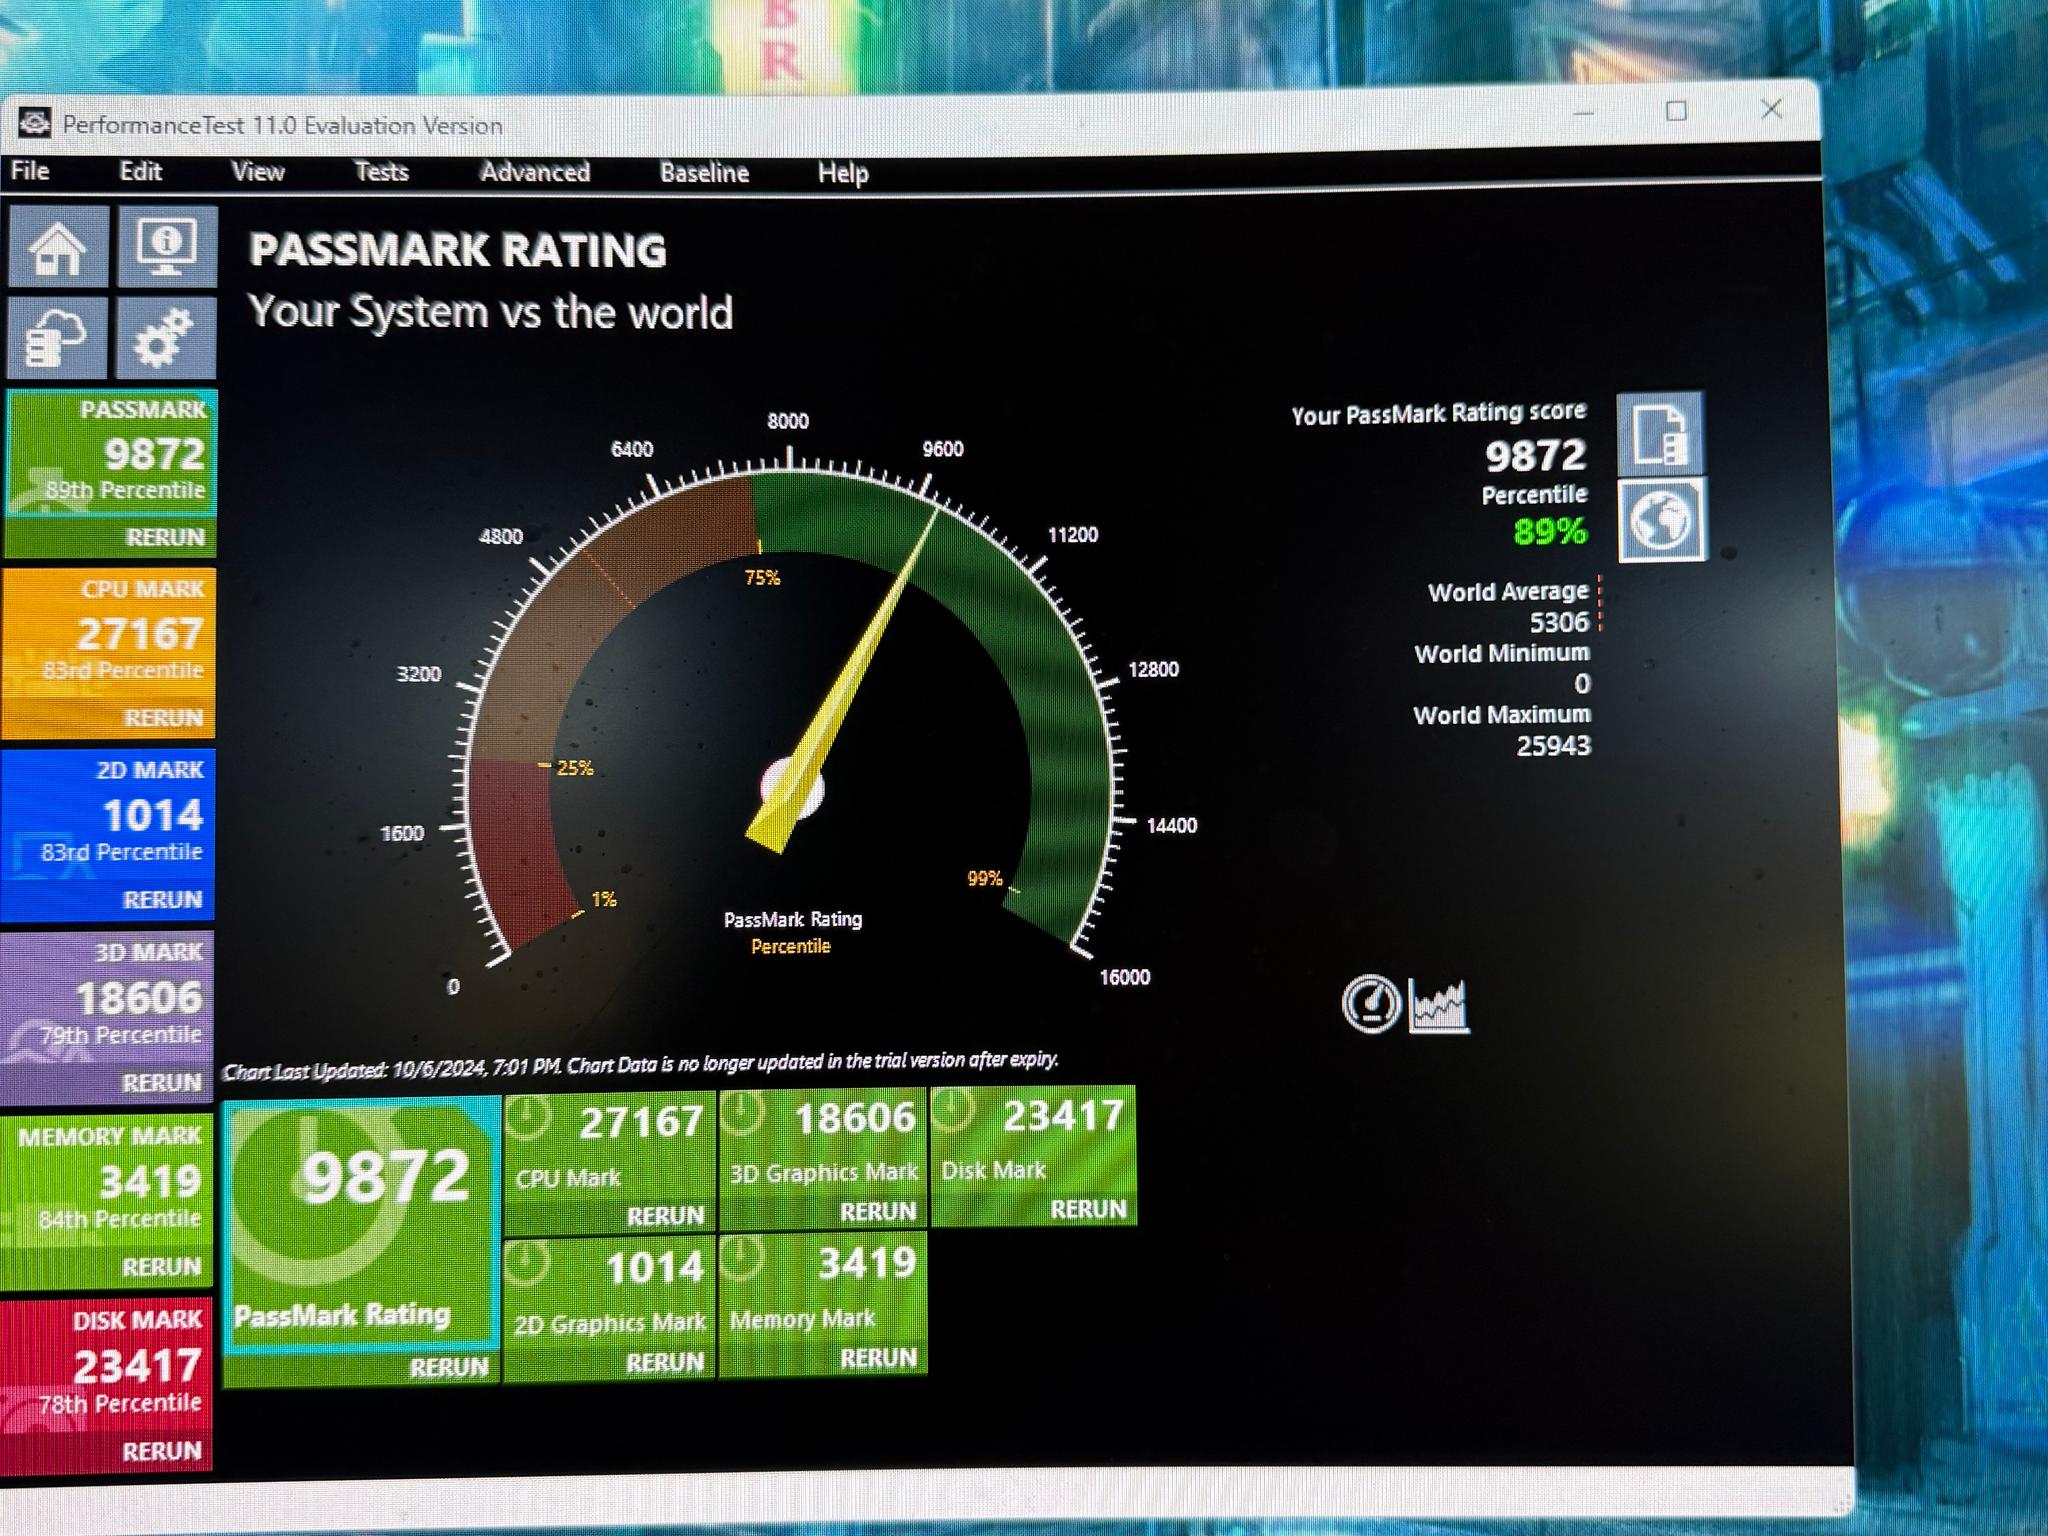The image size is (2048, 1536).
Task: Click the PASSMARK RATING heading
Action: tap(457, 250)
